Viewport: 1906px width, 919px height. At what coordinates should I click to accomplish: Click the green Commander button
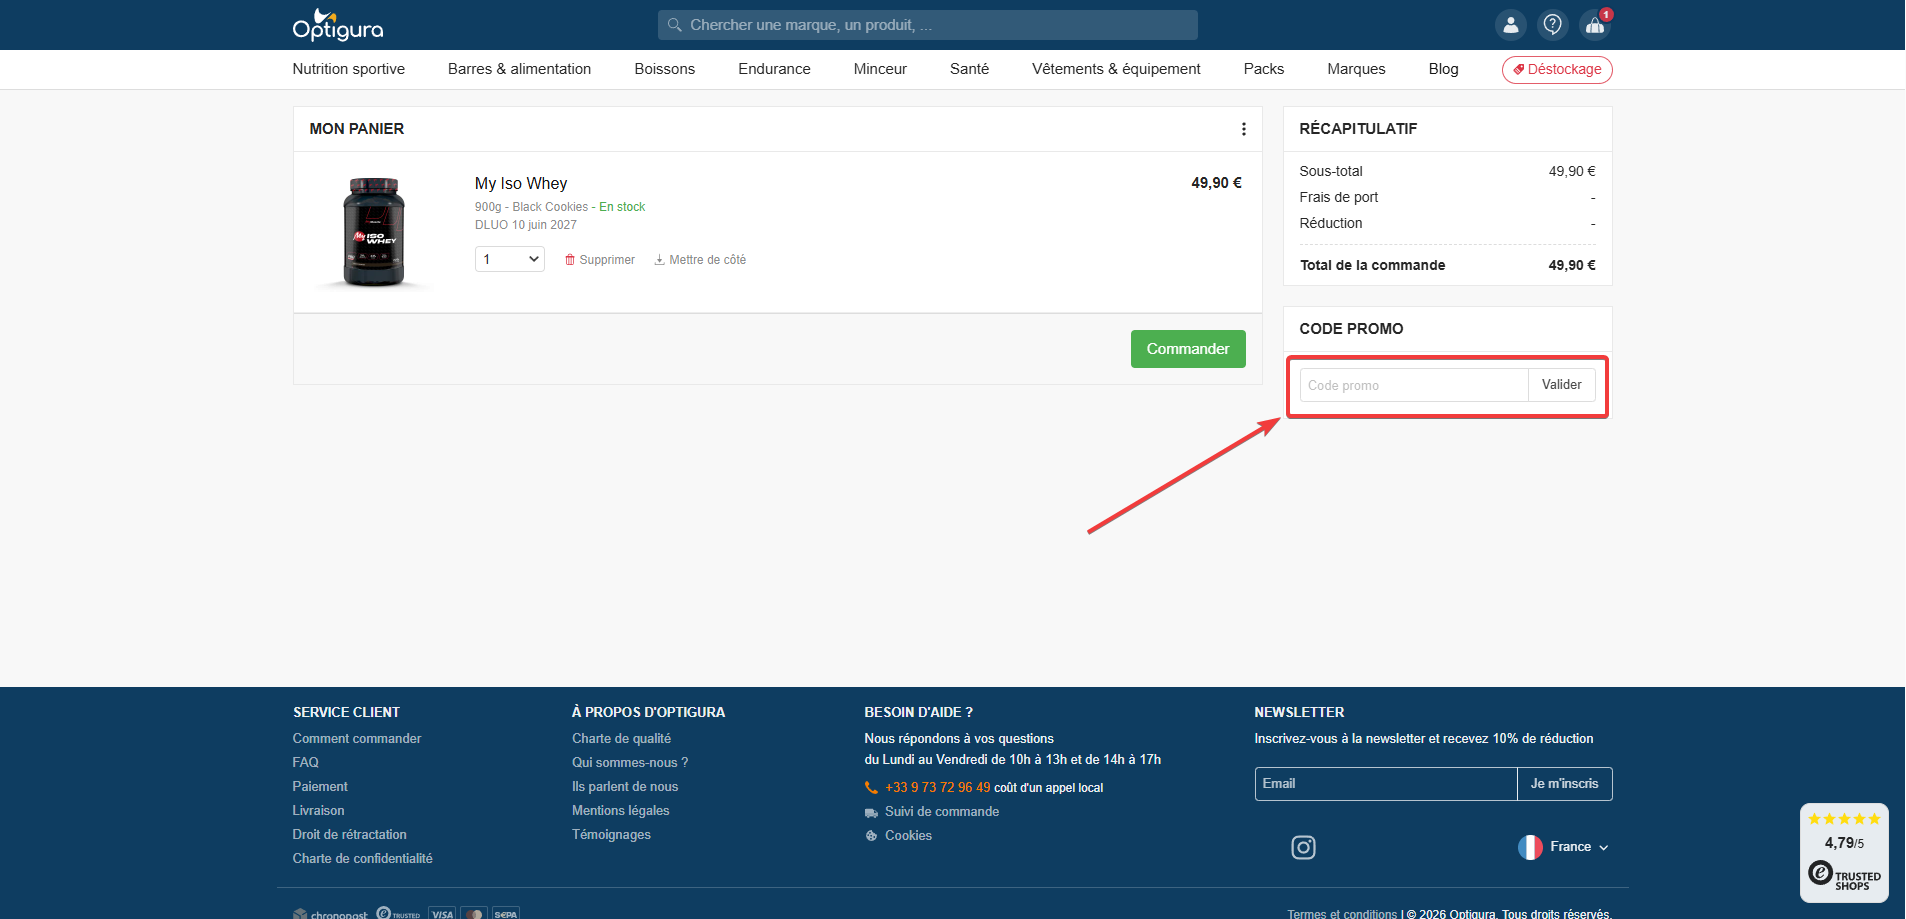(1188, 349)
